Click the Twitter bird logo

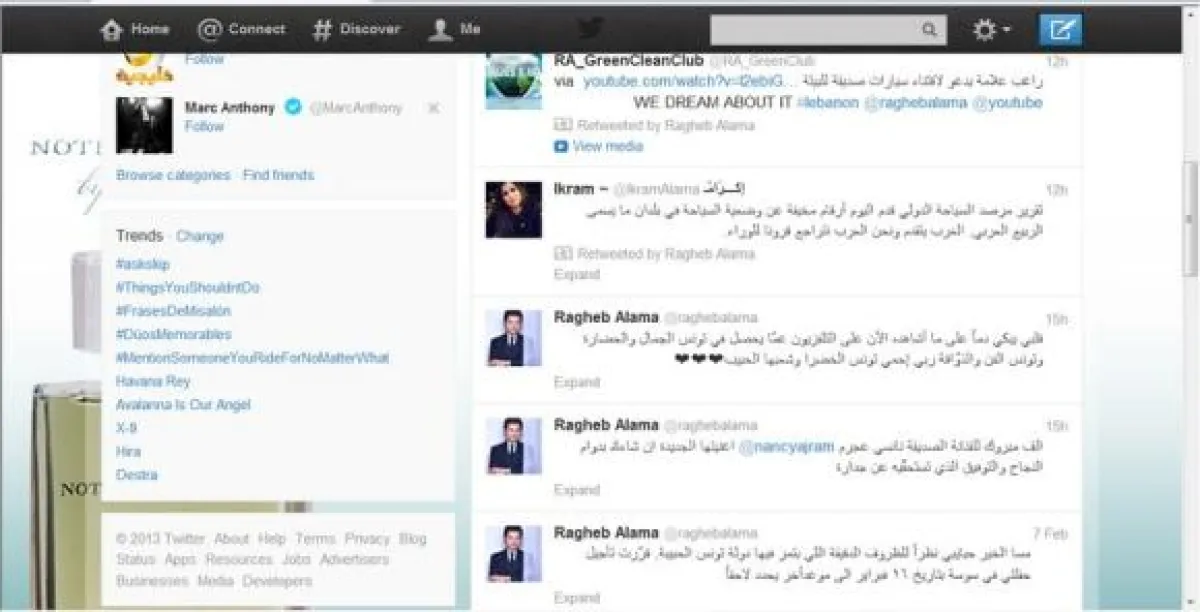[x=589, y=28]
